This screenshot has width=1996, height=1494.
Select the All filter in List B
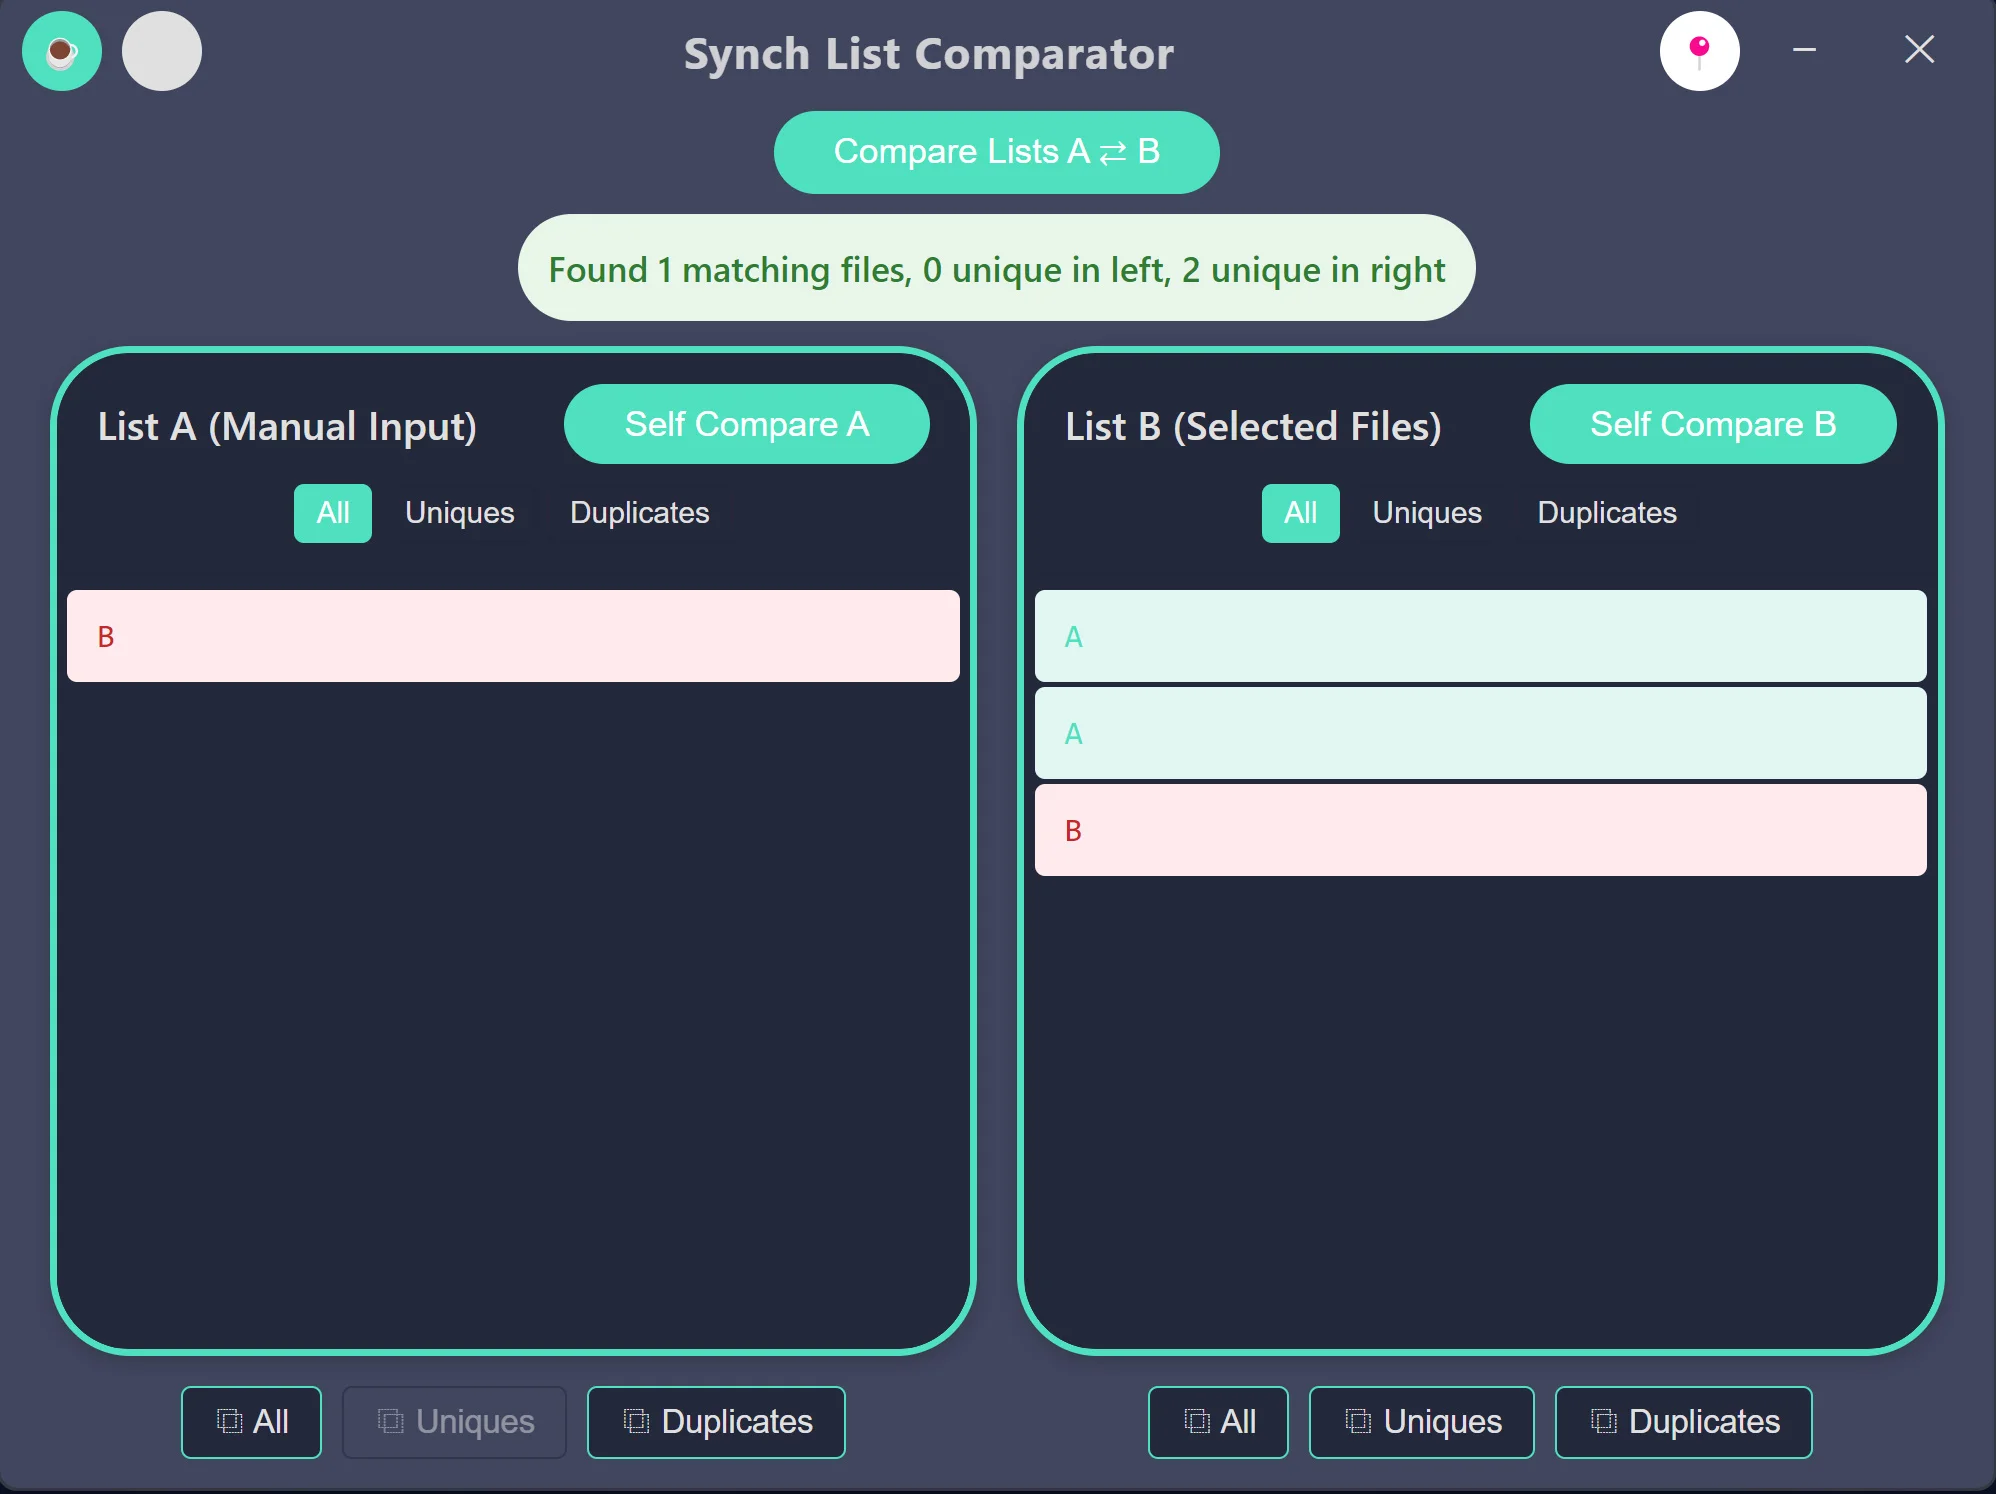click(1300, 513)
